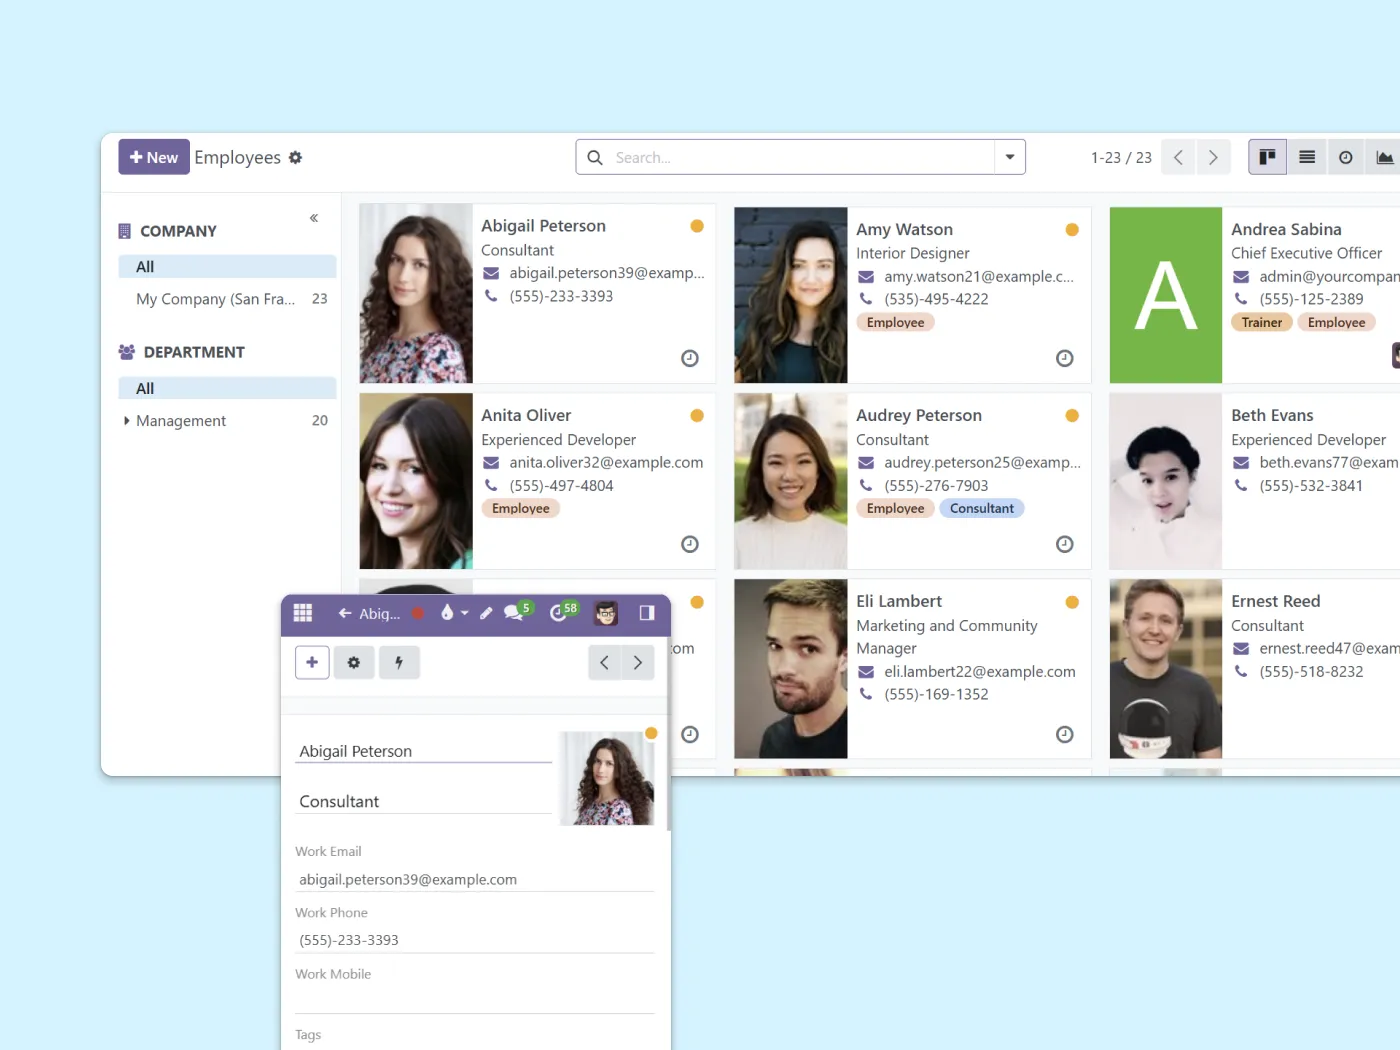Open the droplet dropdown in purple bar
1400x1050 pixels.
[453, 613]
